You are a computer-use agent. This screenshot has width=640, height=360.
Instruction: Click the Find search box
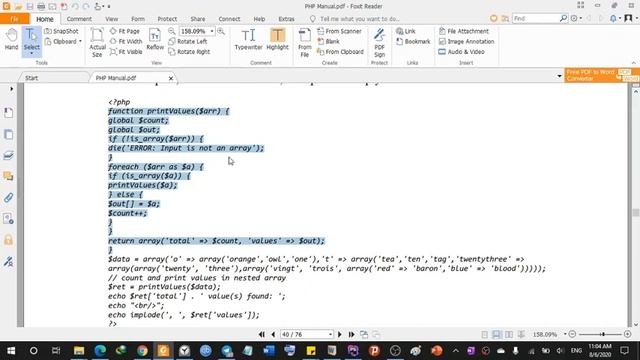pos(536,18)
